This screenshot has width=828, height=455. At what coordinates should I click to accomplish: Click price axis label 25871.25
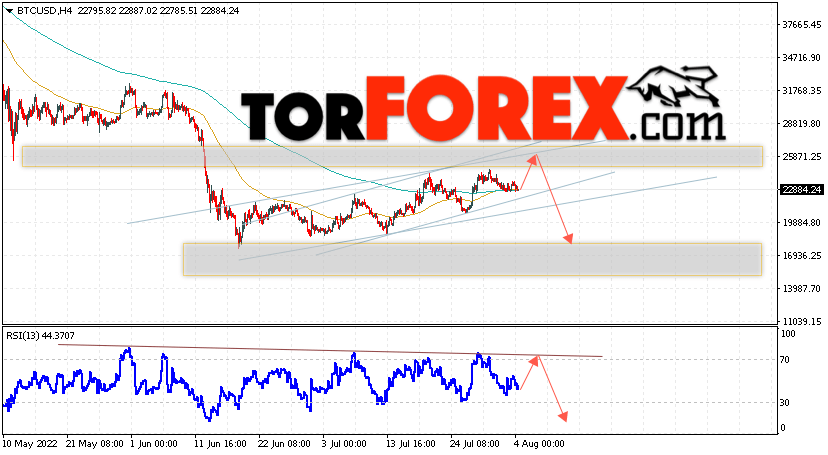[802, 157]
